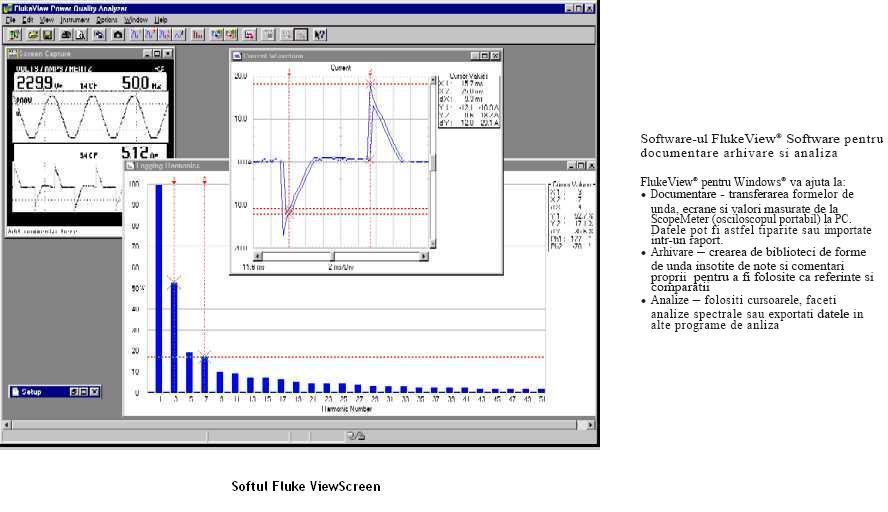The image size is (888, 512).
Task: Click the Setup minimized window title
Action: point(32,391)
